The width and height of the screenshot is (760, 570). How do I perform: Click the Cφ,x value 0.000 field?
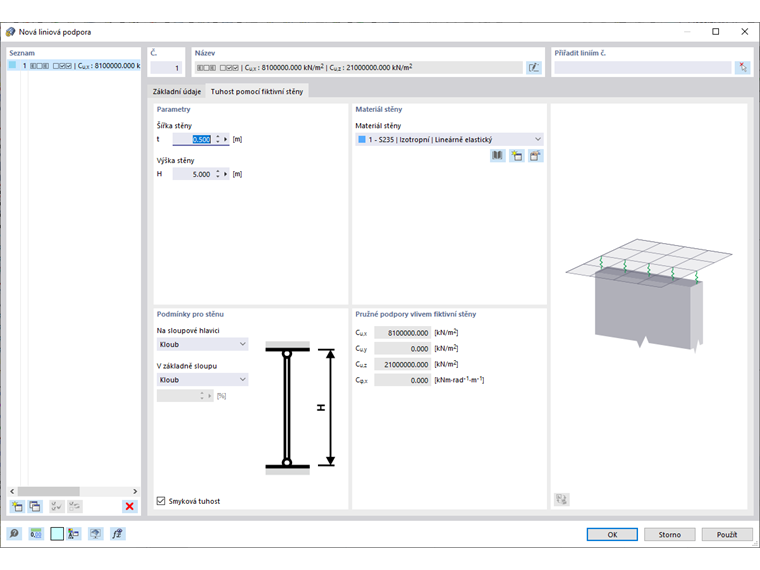point(402,380)
